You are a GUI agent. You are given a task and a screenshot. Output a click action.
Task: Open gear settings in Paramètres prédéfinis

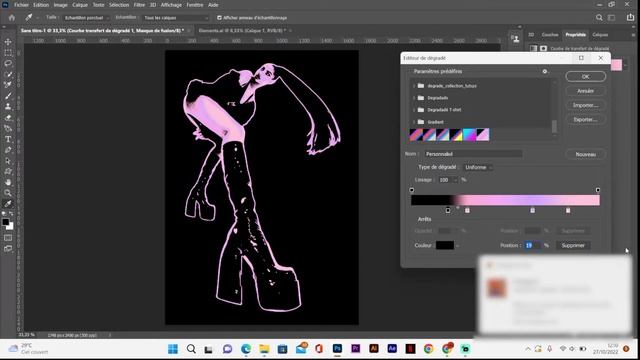(x=544, y=71)
